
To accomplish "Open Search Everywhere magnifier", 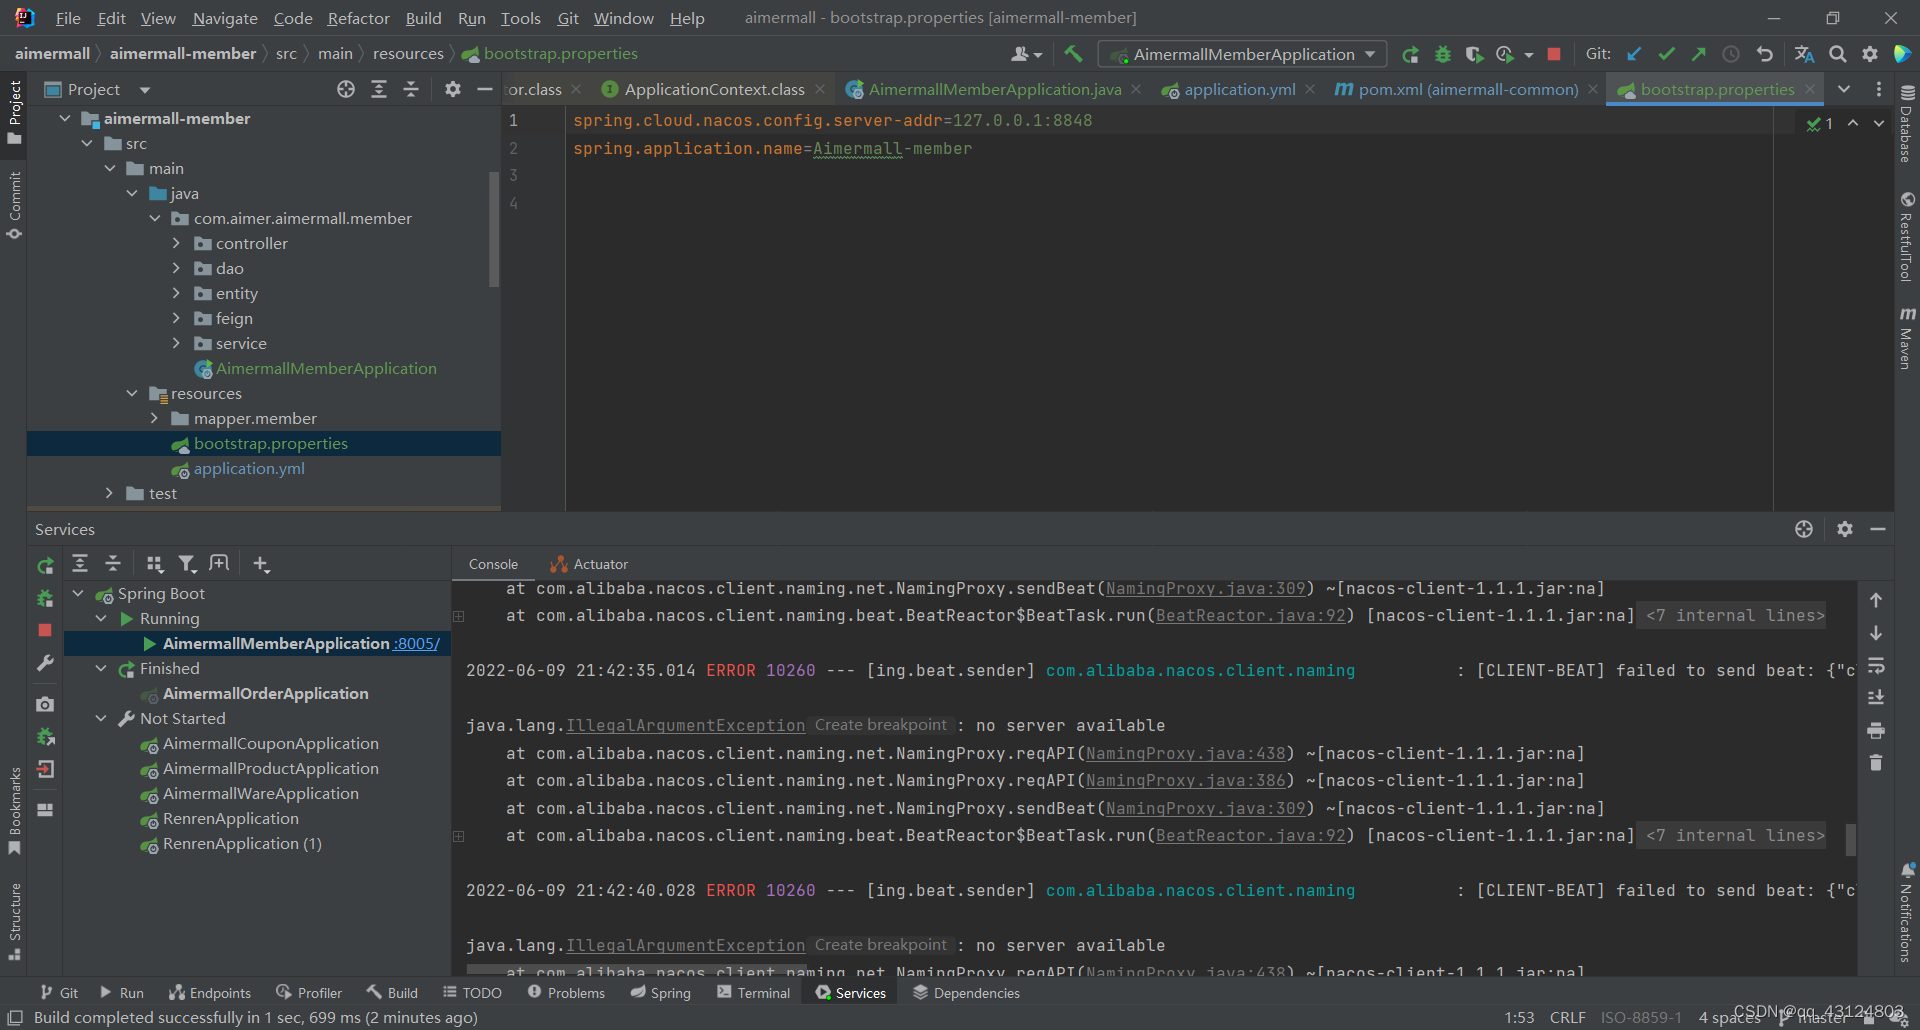I will coord(1837,55).
